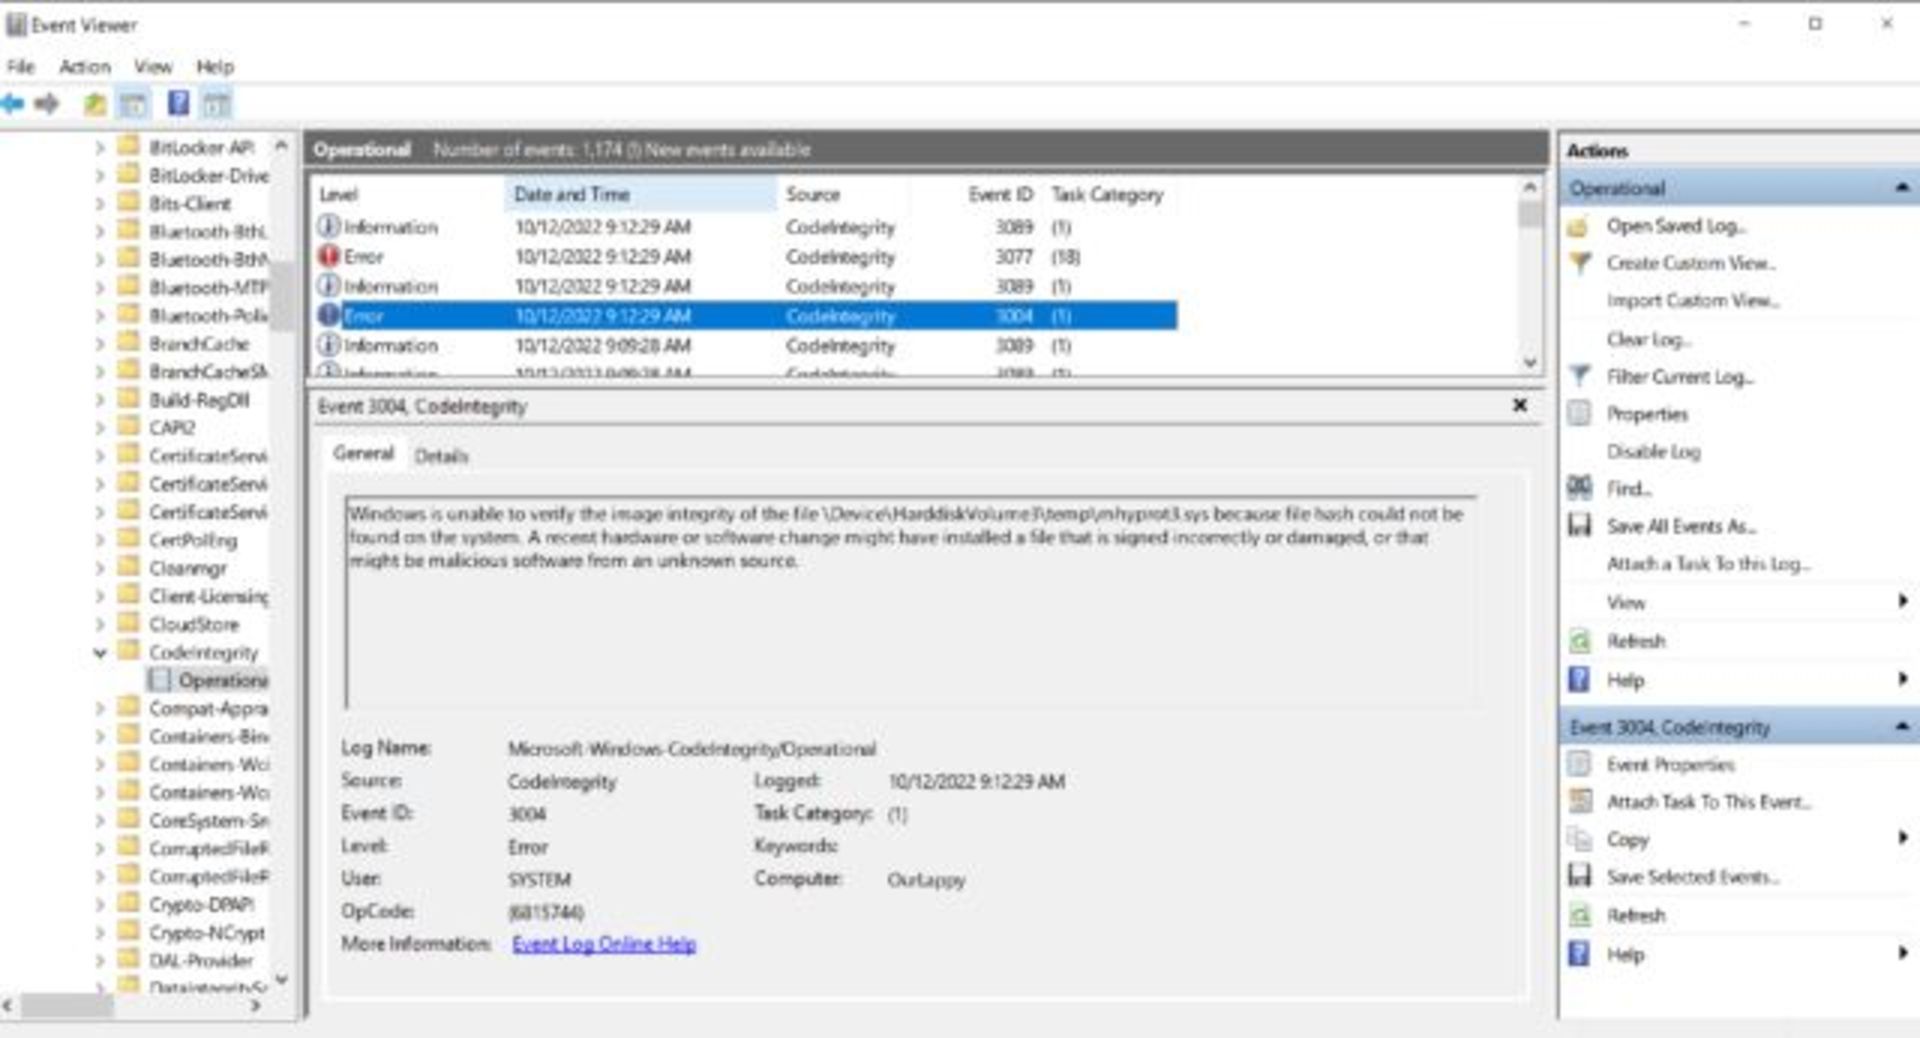The width and height of the screenshot is (1920, 1038).
Task: Click the tree scrollbar up arrow
Action: [x=281, y=146]
